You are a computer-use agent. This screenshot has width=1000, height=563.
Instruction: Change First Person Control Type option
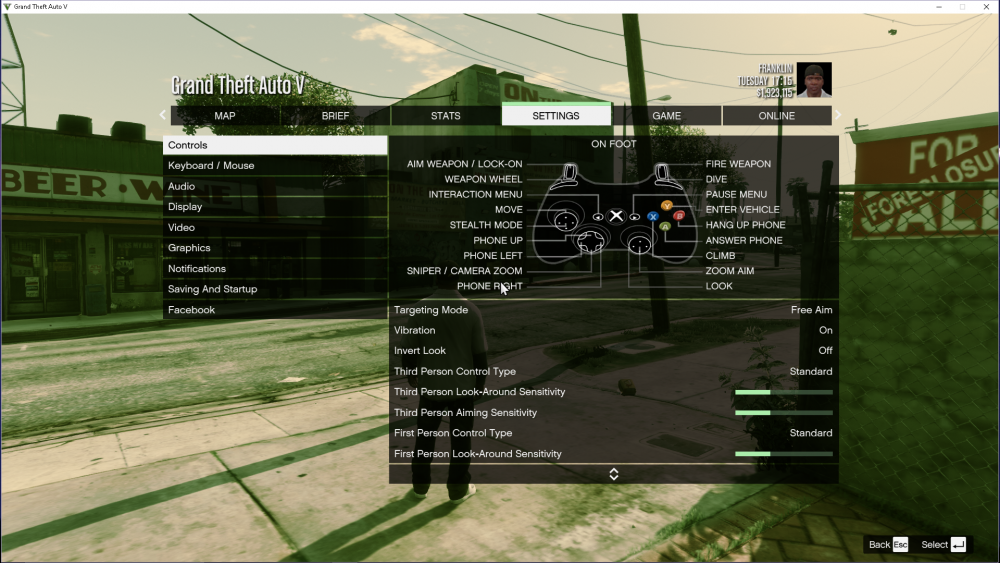[x=614, y=433]
